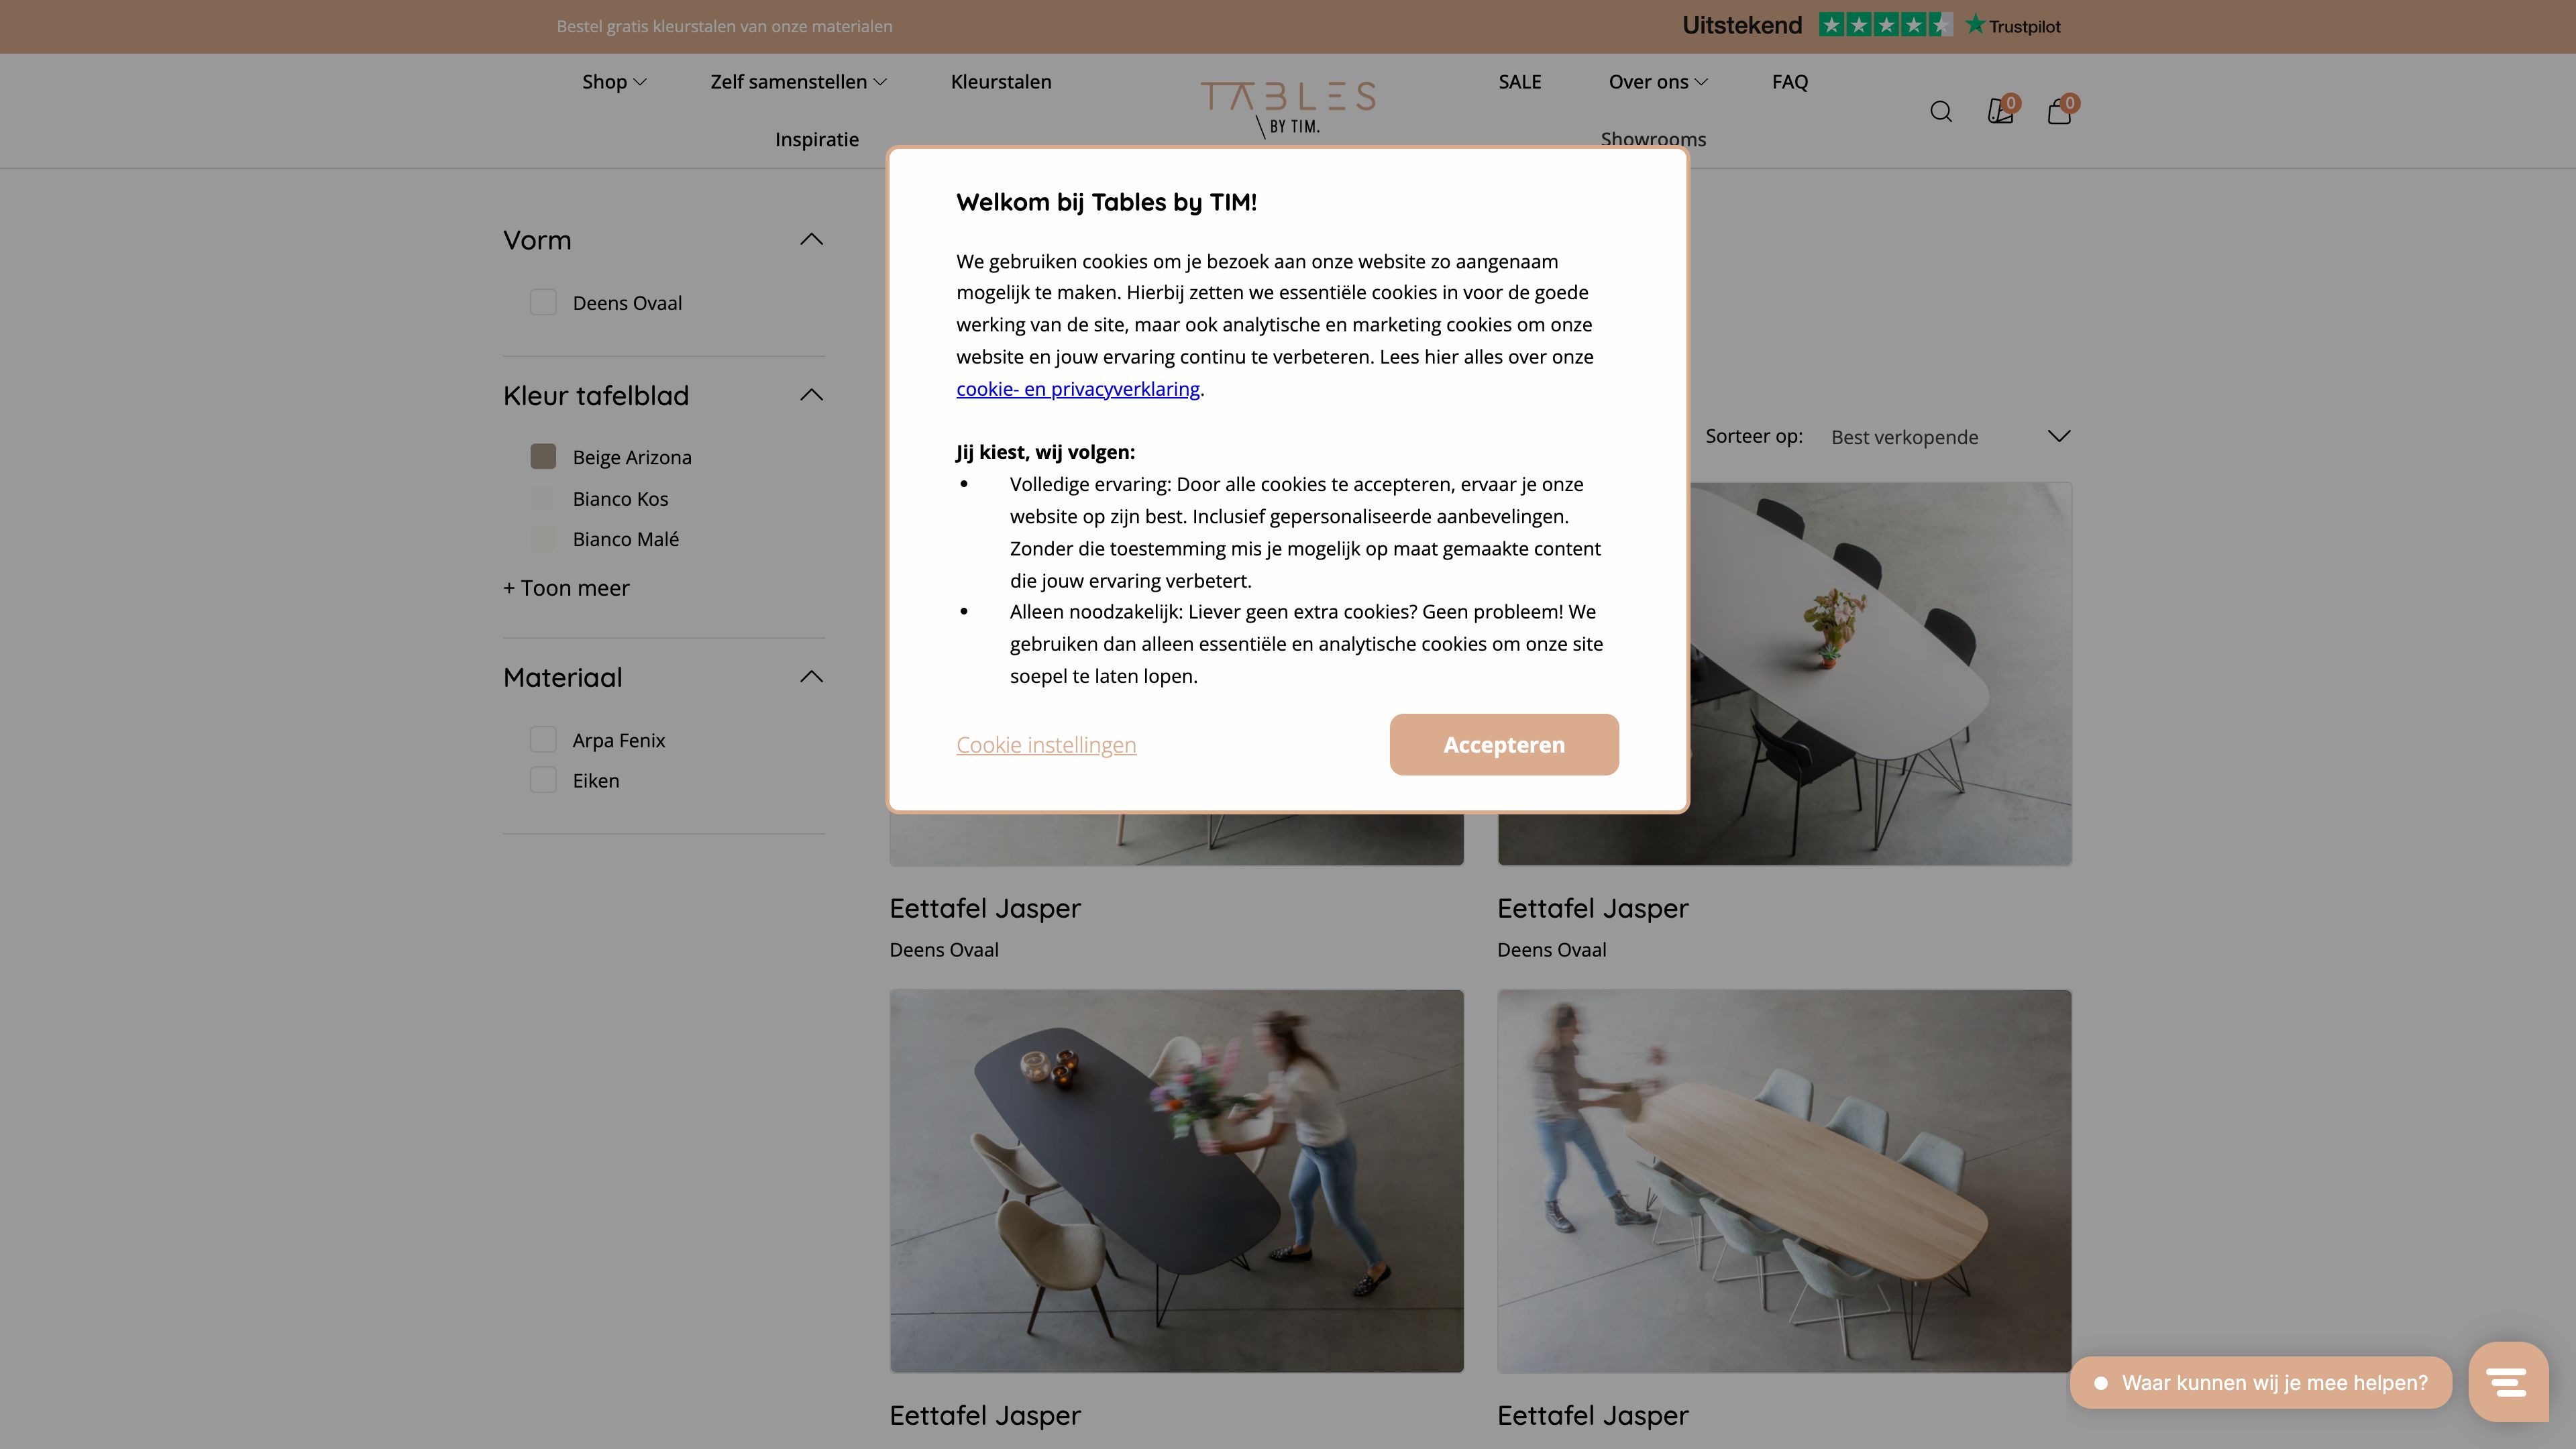Click the Trustpilot star rating
Screen dimensions: 2576x1449
(1885, 25)
